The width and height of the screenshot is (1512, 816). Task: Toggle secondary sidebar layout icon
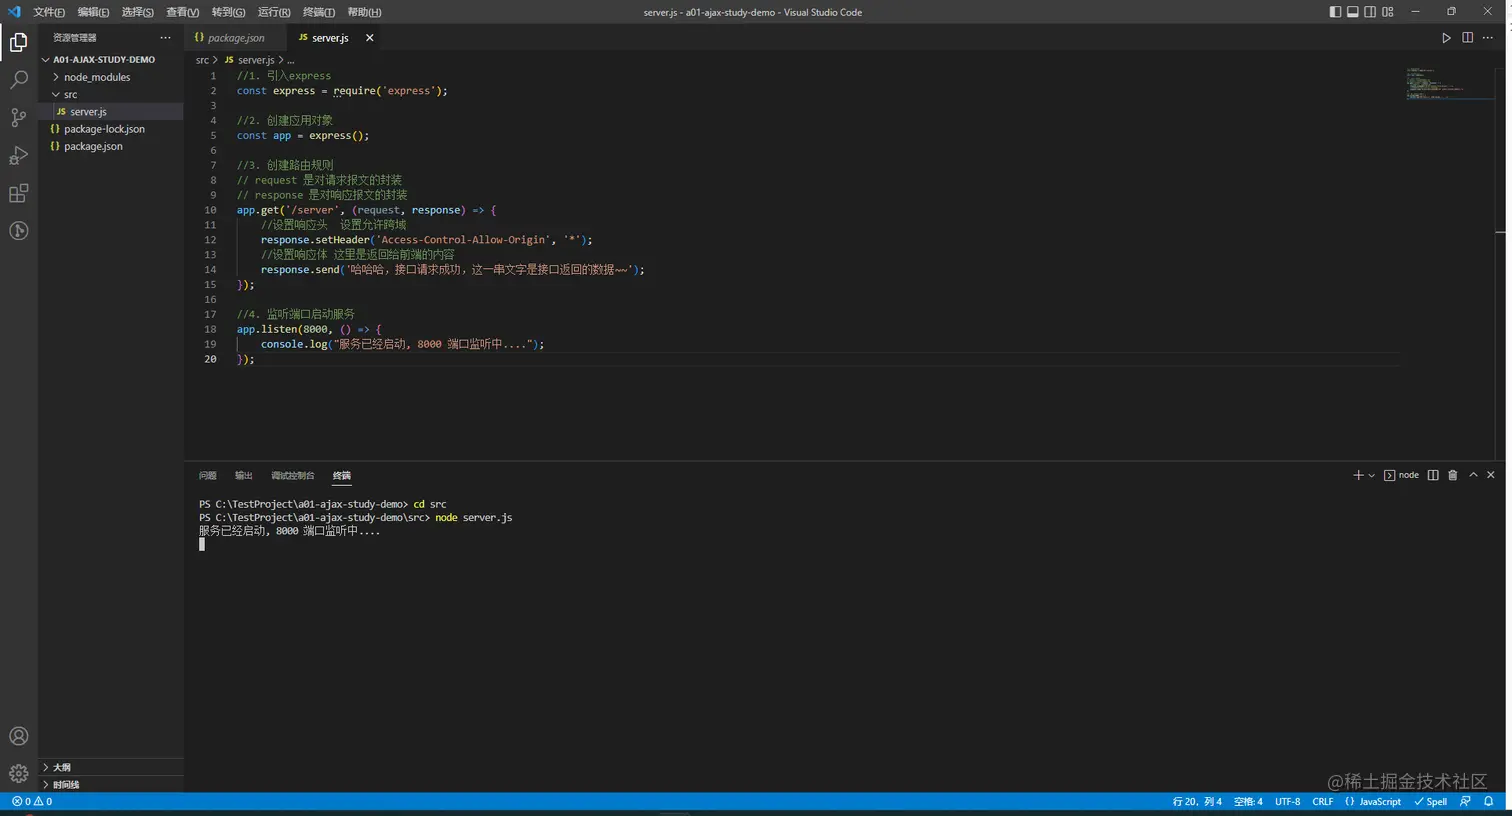click(x=1370, y=12)
